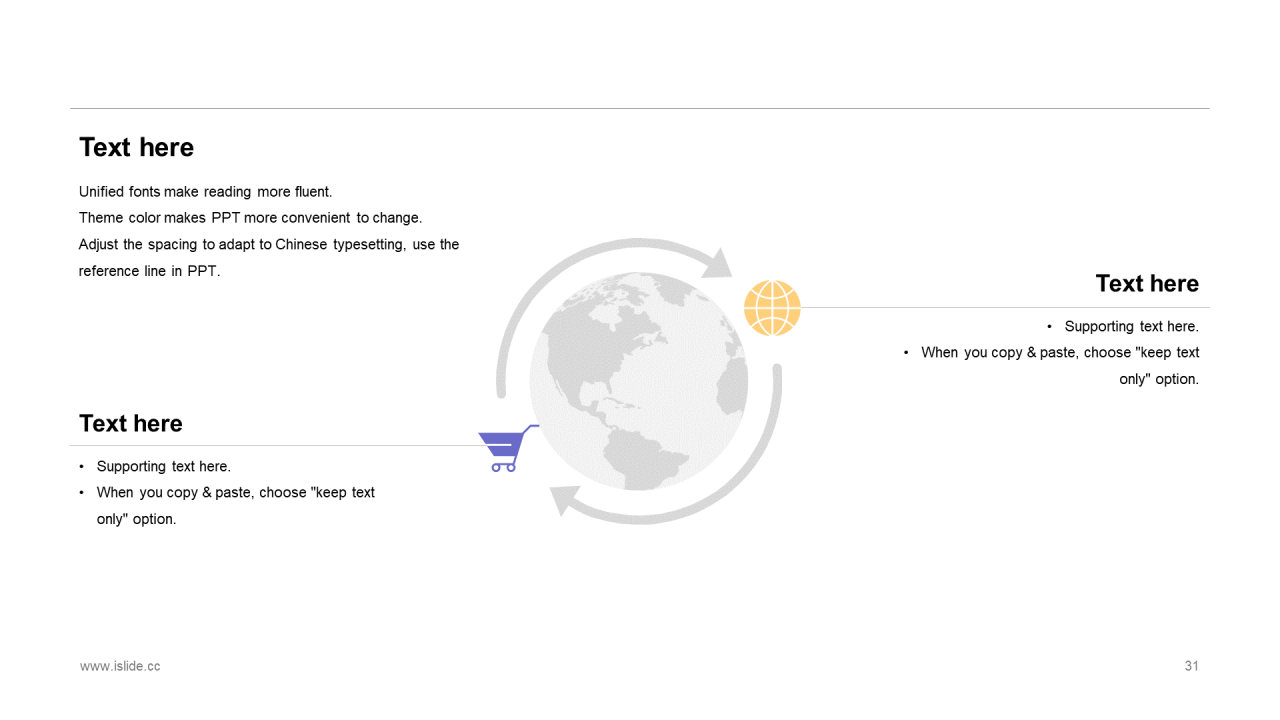Select the right-aligned "Text here" heading

tap(1147, 284)
